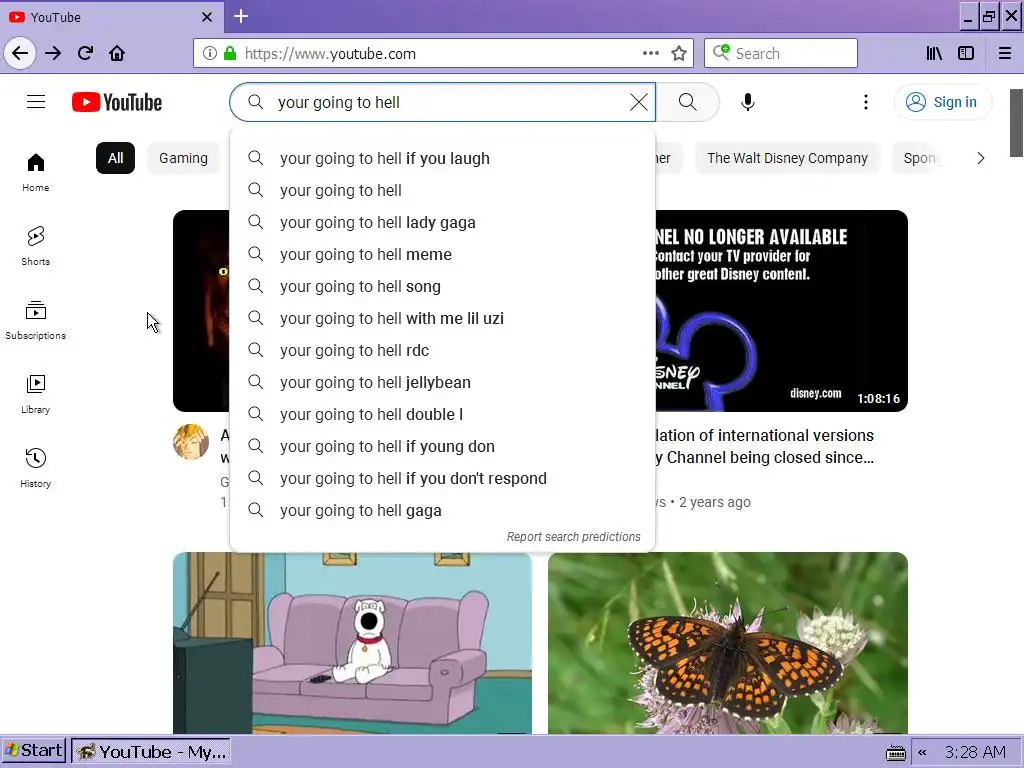
Task: Go to the YouTube logo homepage
Action: point(117,103)
